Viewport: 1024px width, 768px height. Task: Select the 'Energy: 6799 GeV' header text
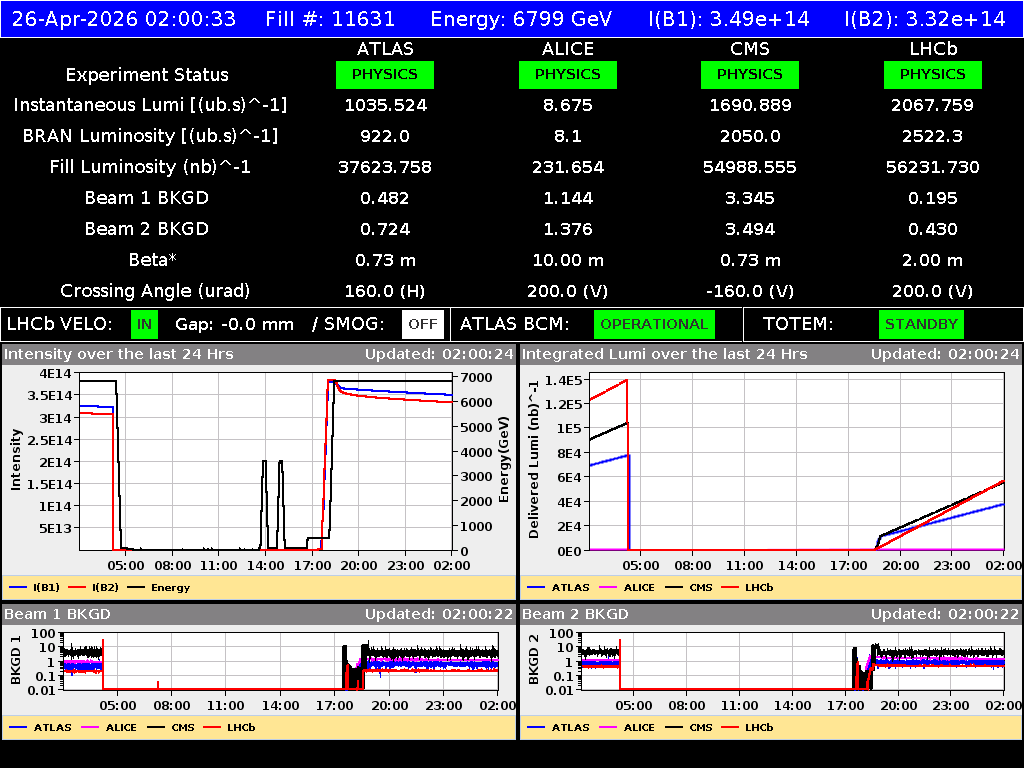[521, 19]
